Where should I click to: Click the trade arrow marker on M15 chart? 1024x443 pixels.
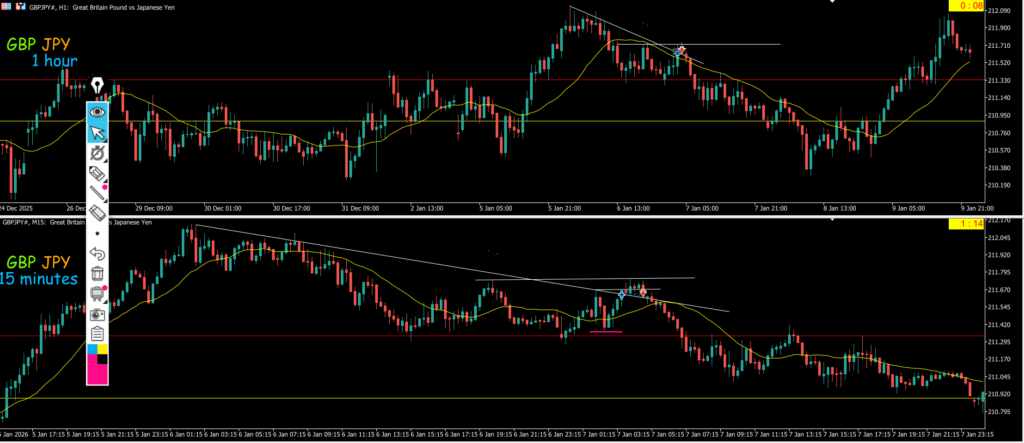coord(623,294)
